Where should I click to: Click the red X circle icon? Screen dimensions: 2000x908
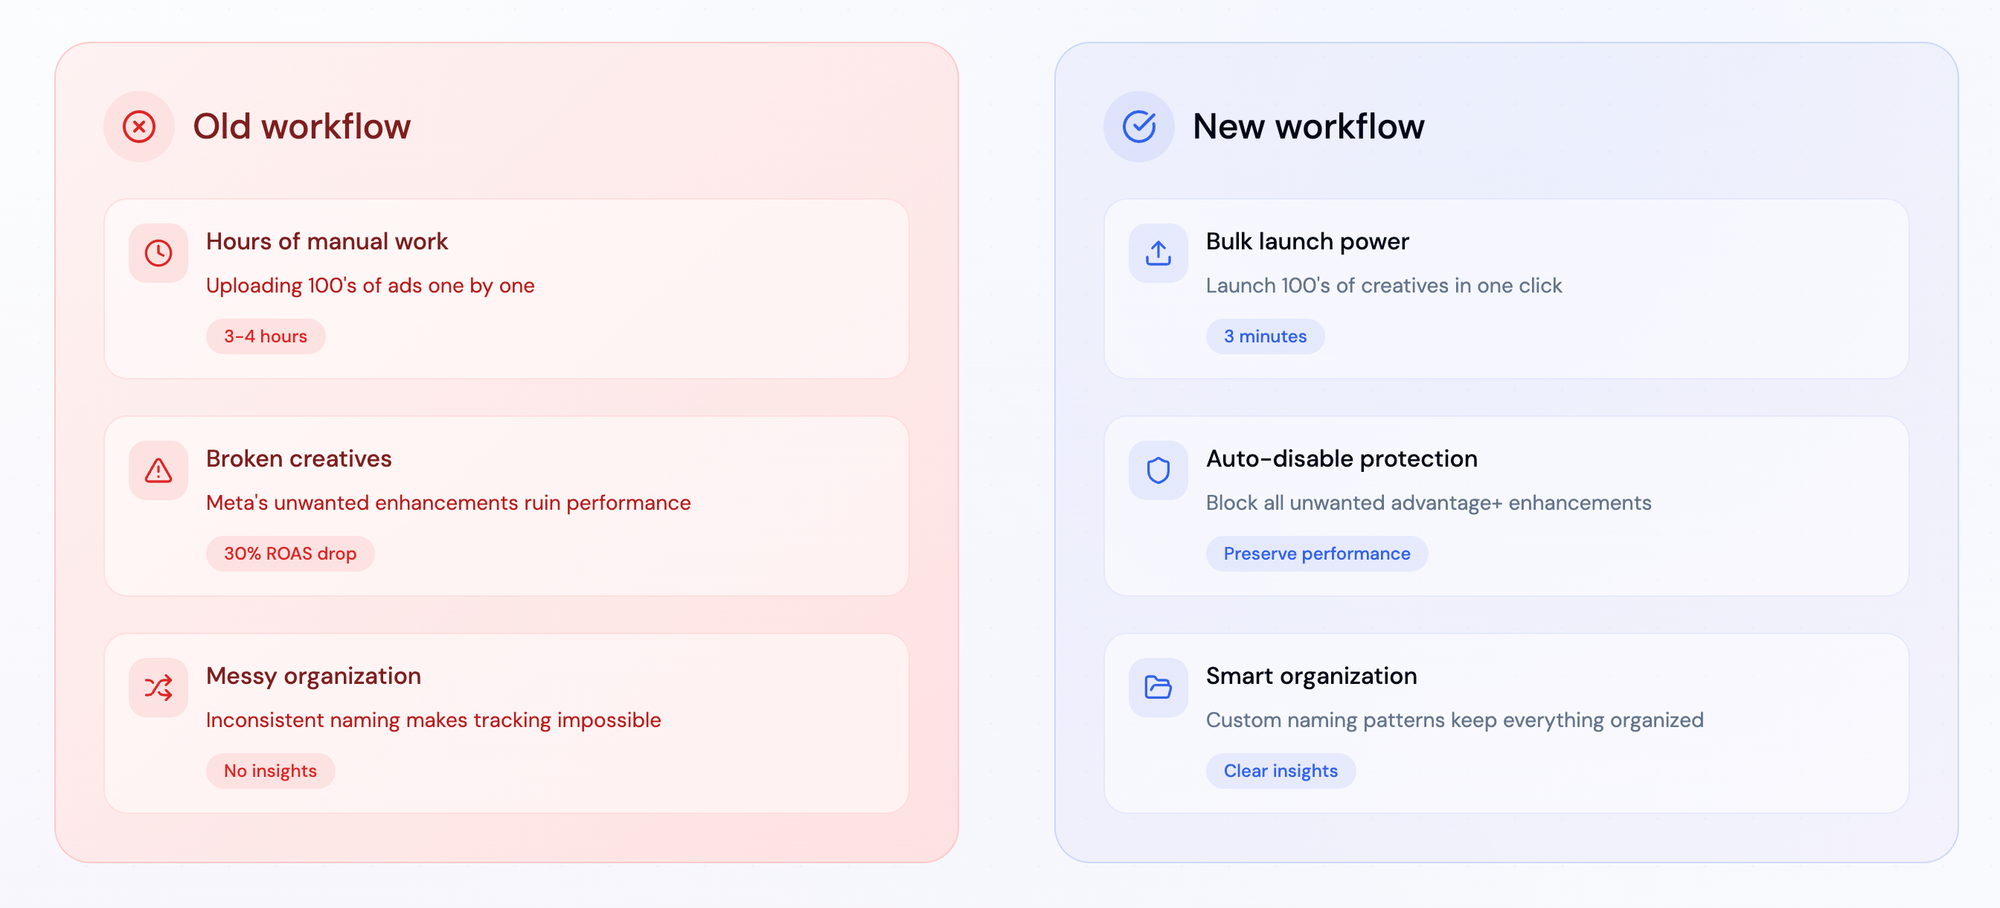pyautogui.click(x=139, y=127)
